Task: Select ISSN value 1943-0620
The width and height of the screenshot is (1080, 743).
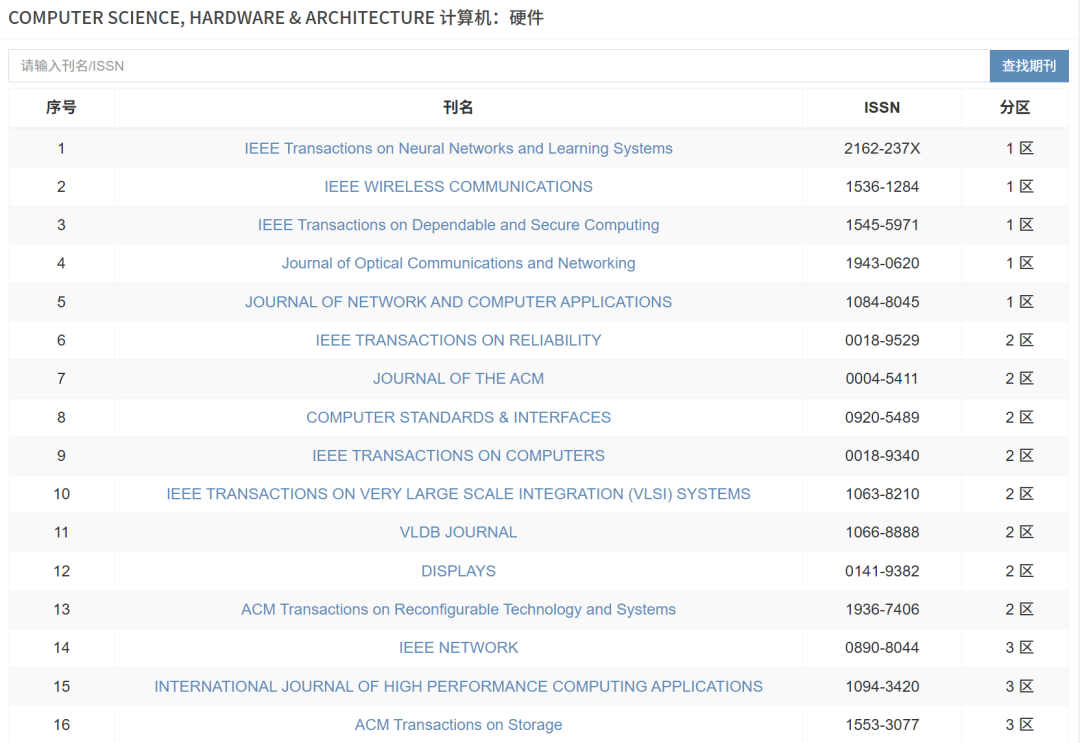Action: (x=882, y=263)
